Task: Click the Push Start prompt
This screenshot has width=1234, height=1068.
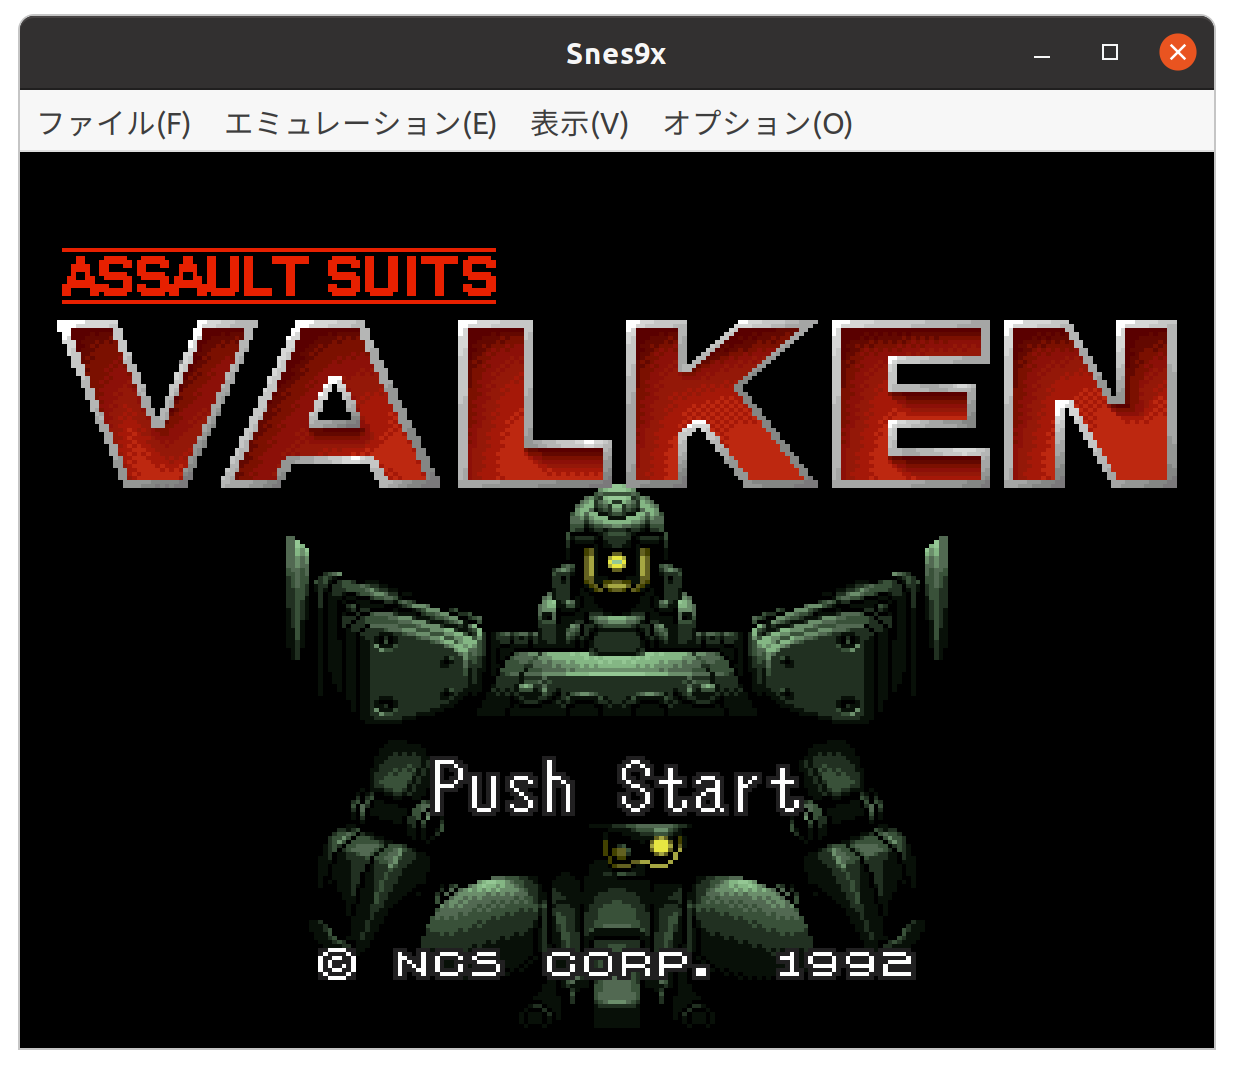Action: pyautogui.click(x=616, y=788)
